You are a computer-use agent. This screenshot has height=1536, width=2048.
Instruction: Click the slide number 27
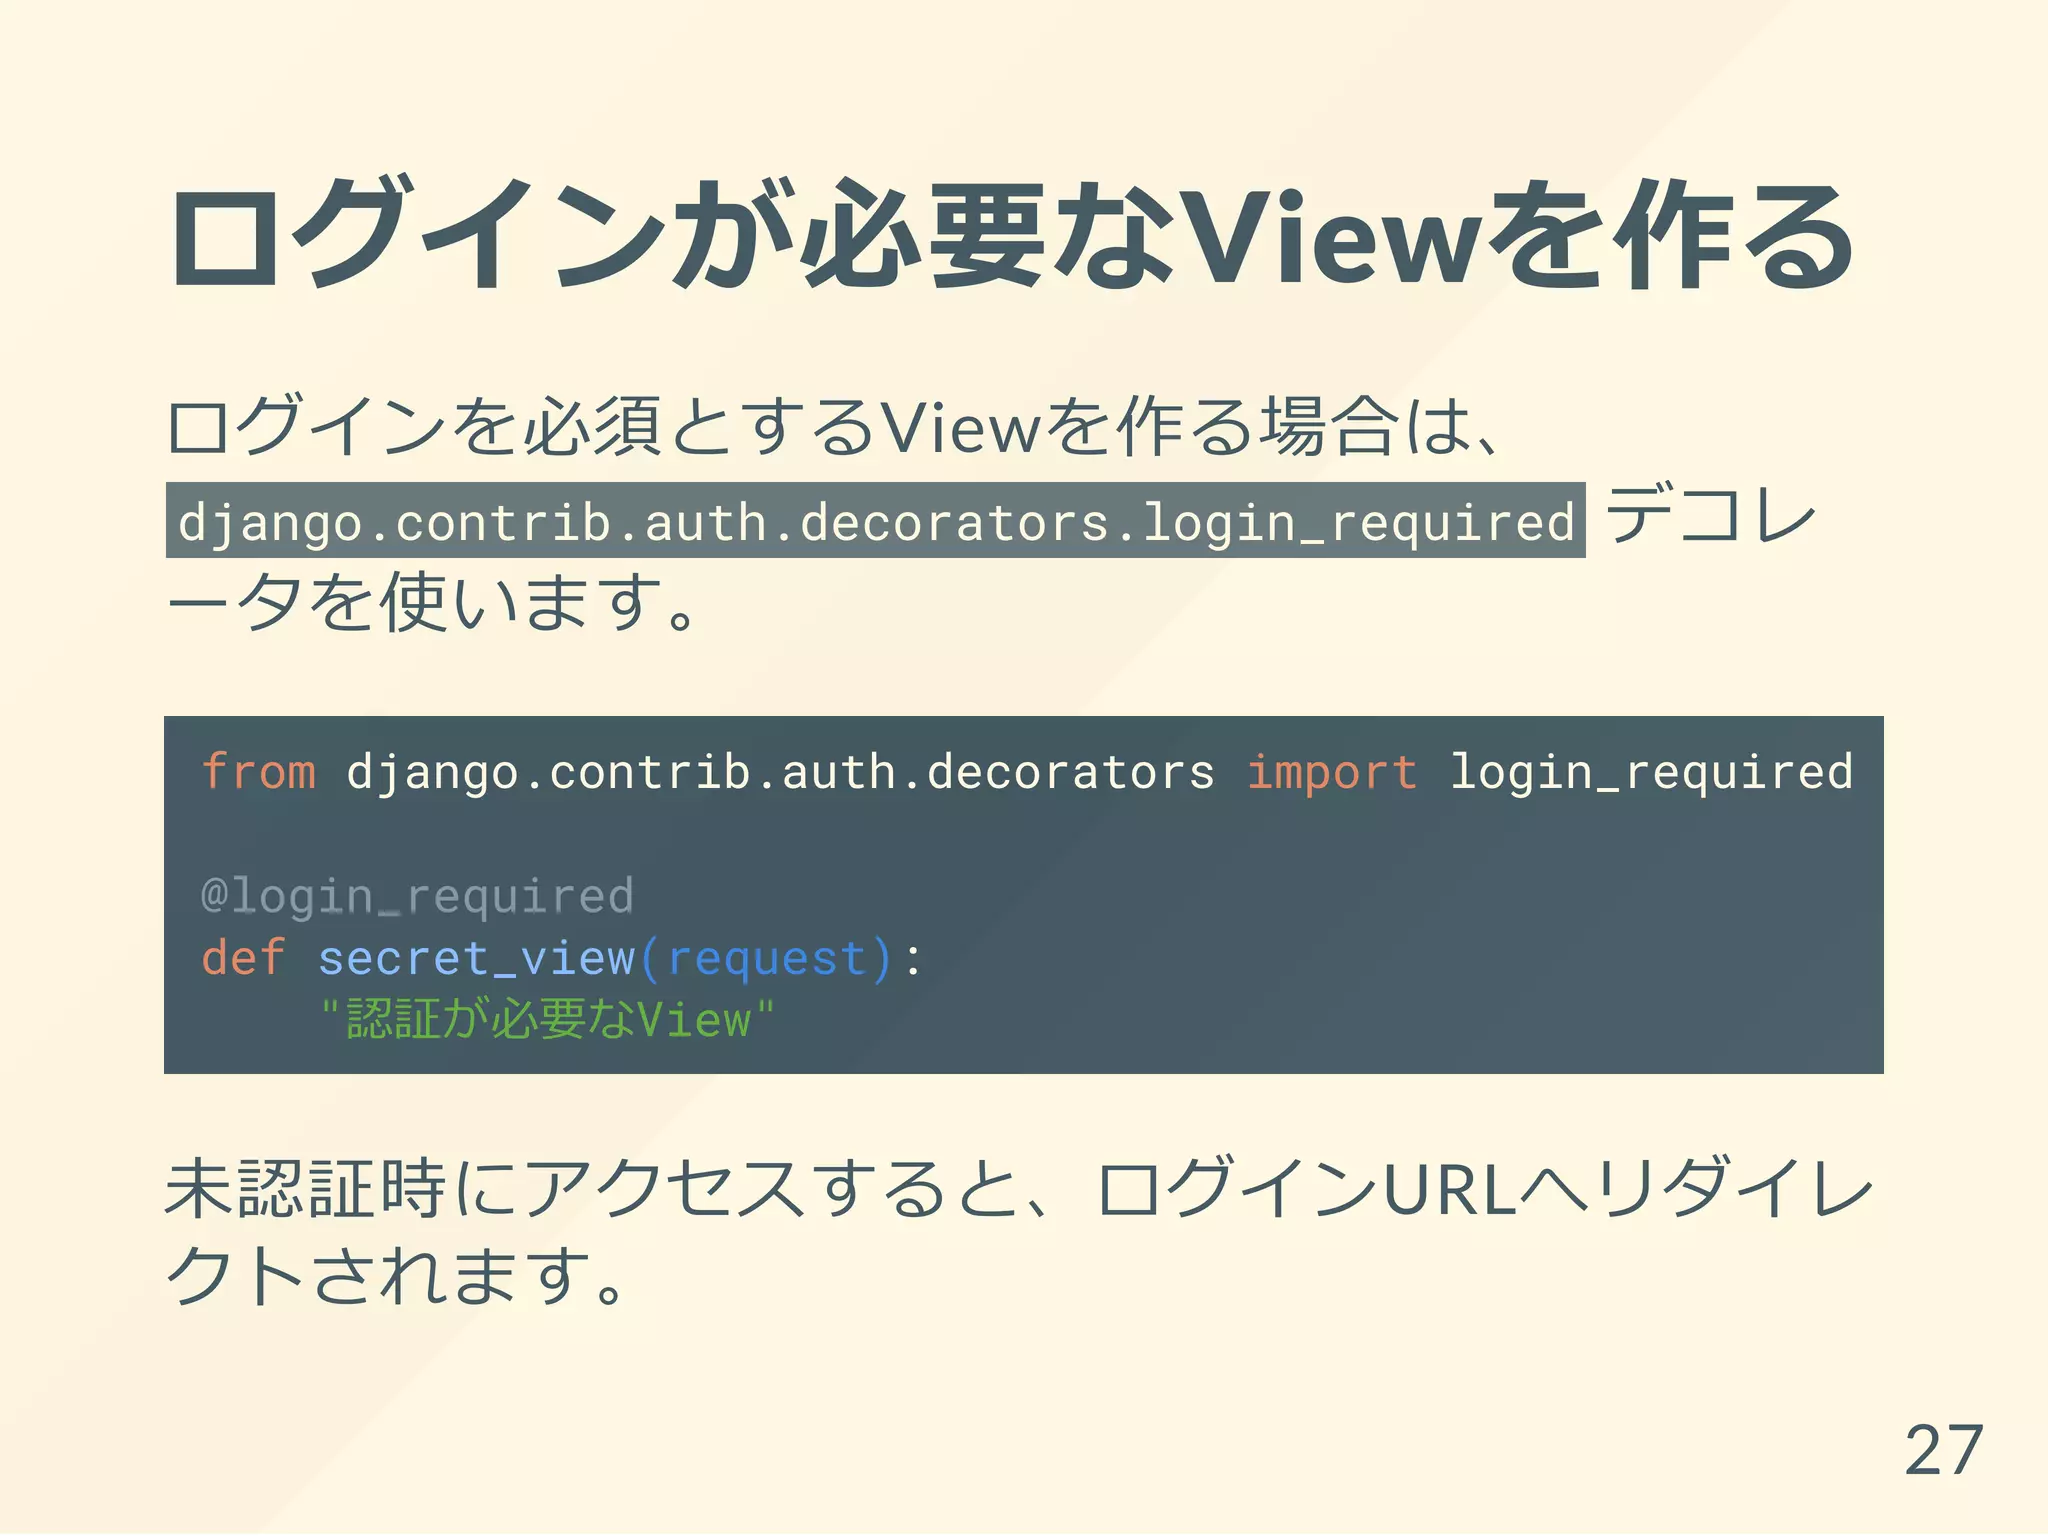click(x=1944, y=1450)
